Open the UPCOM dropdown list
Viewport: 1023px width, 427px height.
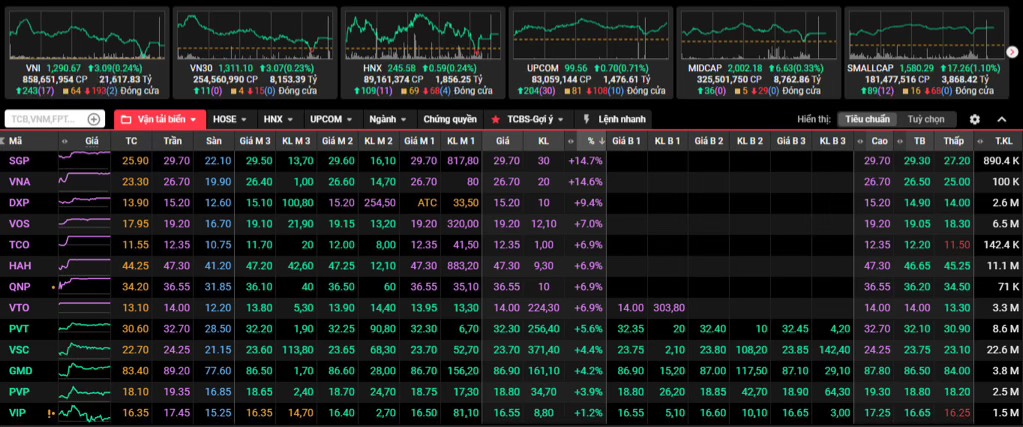pyautogui.click(x=331, y=119)
